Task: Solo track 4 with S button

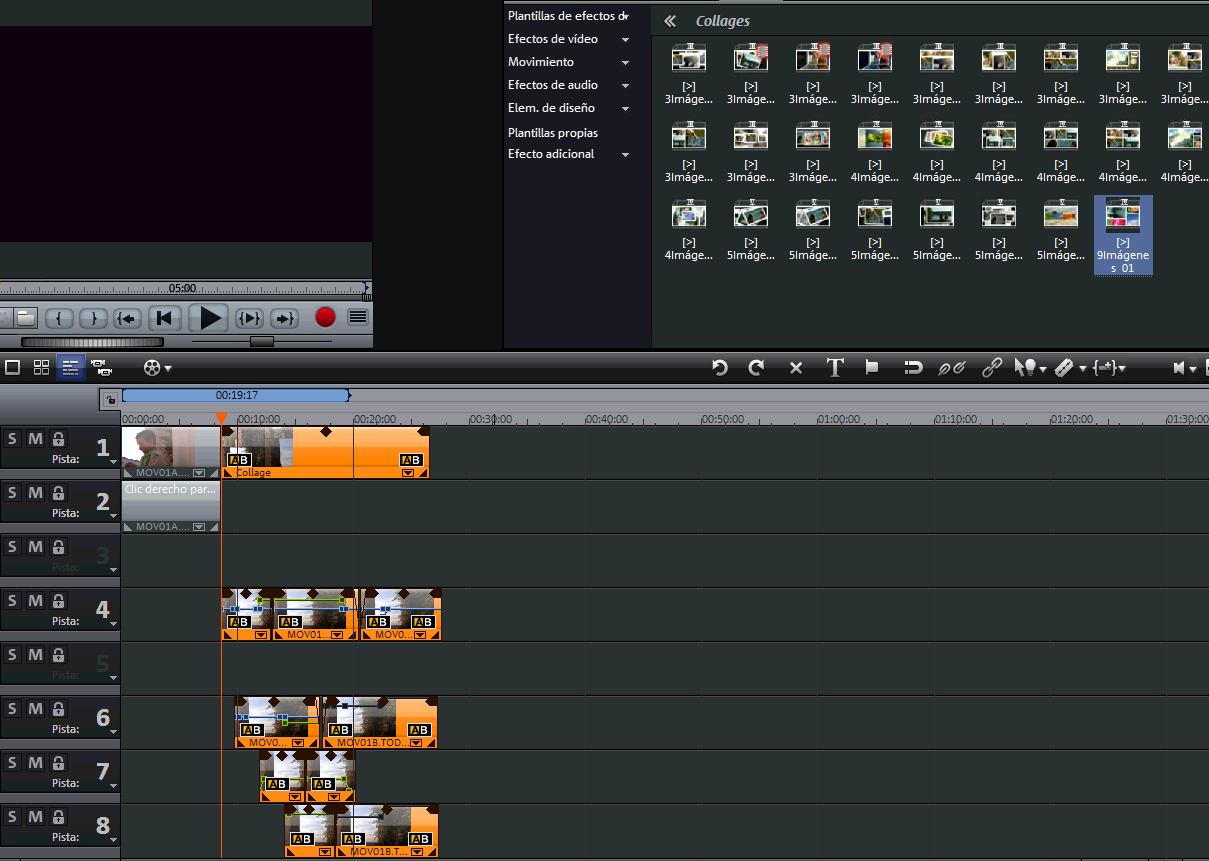Action: tap(12, 600)
